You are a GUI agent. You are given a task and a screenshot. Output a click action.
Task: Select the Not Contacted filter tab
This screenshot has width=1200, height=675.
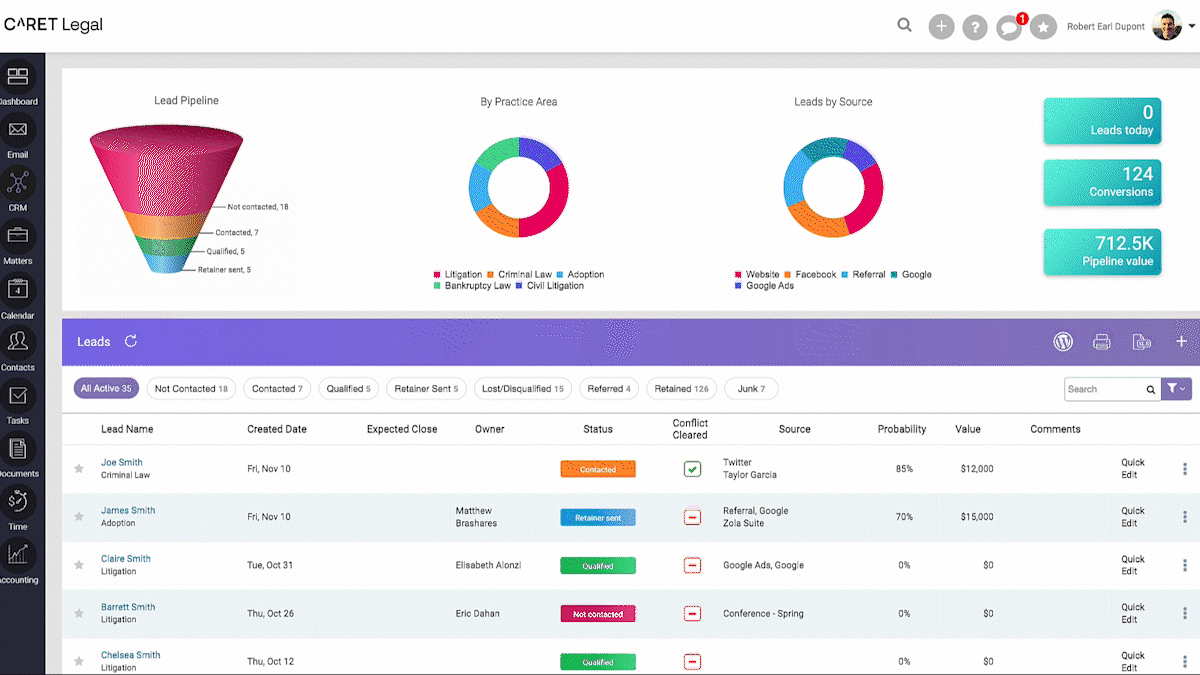pyautogui.click(x=191, y=389)
